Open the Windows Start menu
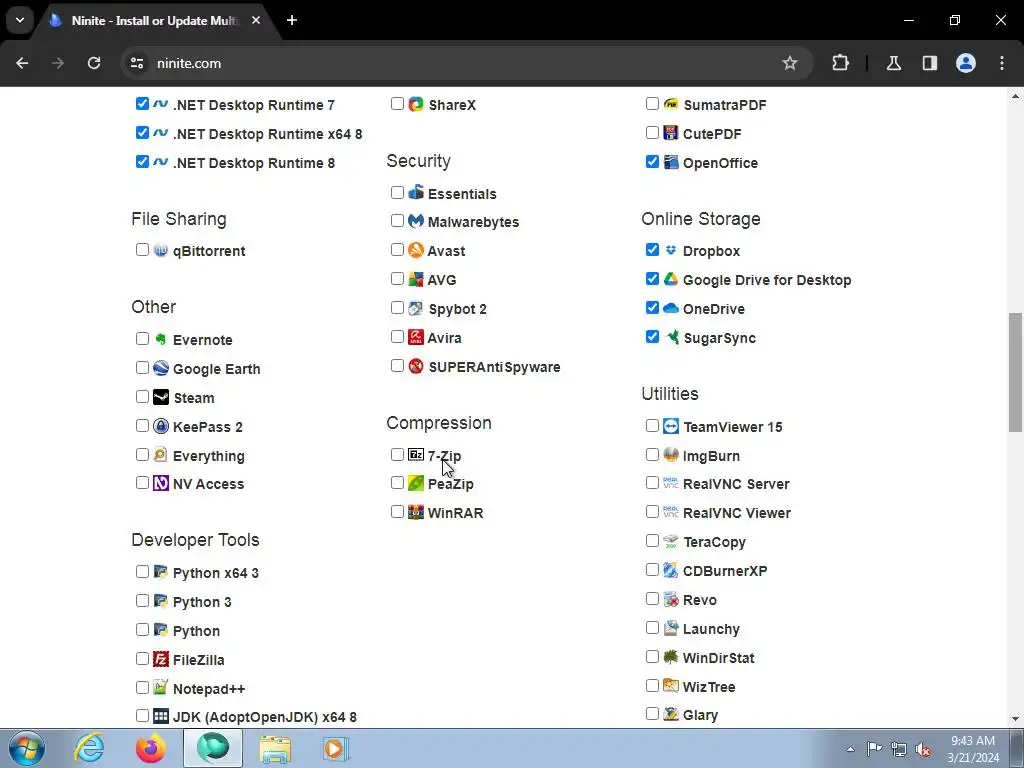 [x=26, y=749]
